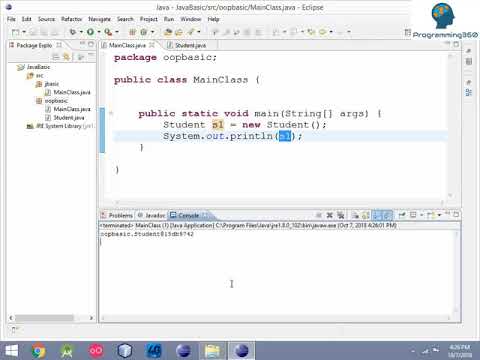Switch to the Student.java editor tab
The height and width of the screenshot is (360, 480).
click(x=190, y=45)
